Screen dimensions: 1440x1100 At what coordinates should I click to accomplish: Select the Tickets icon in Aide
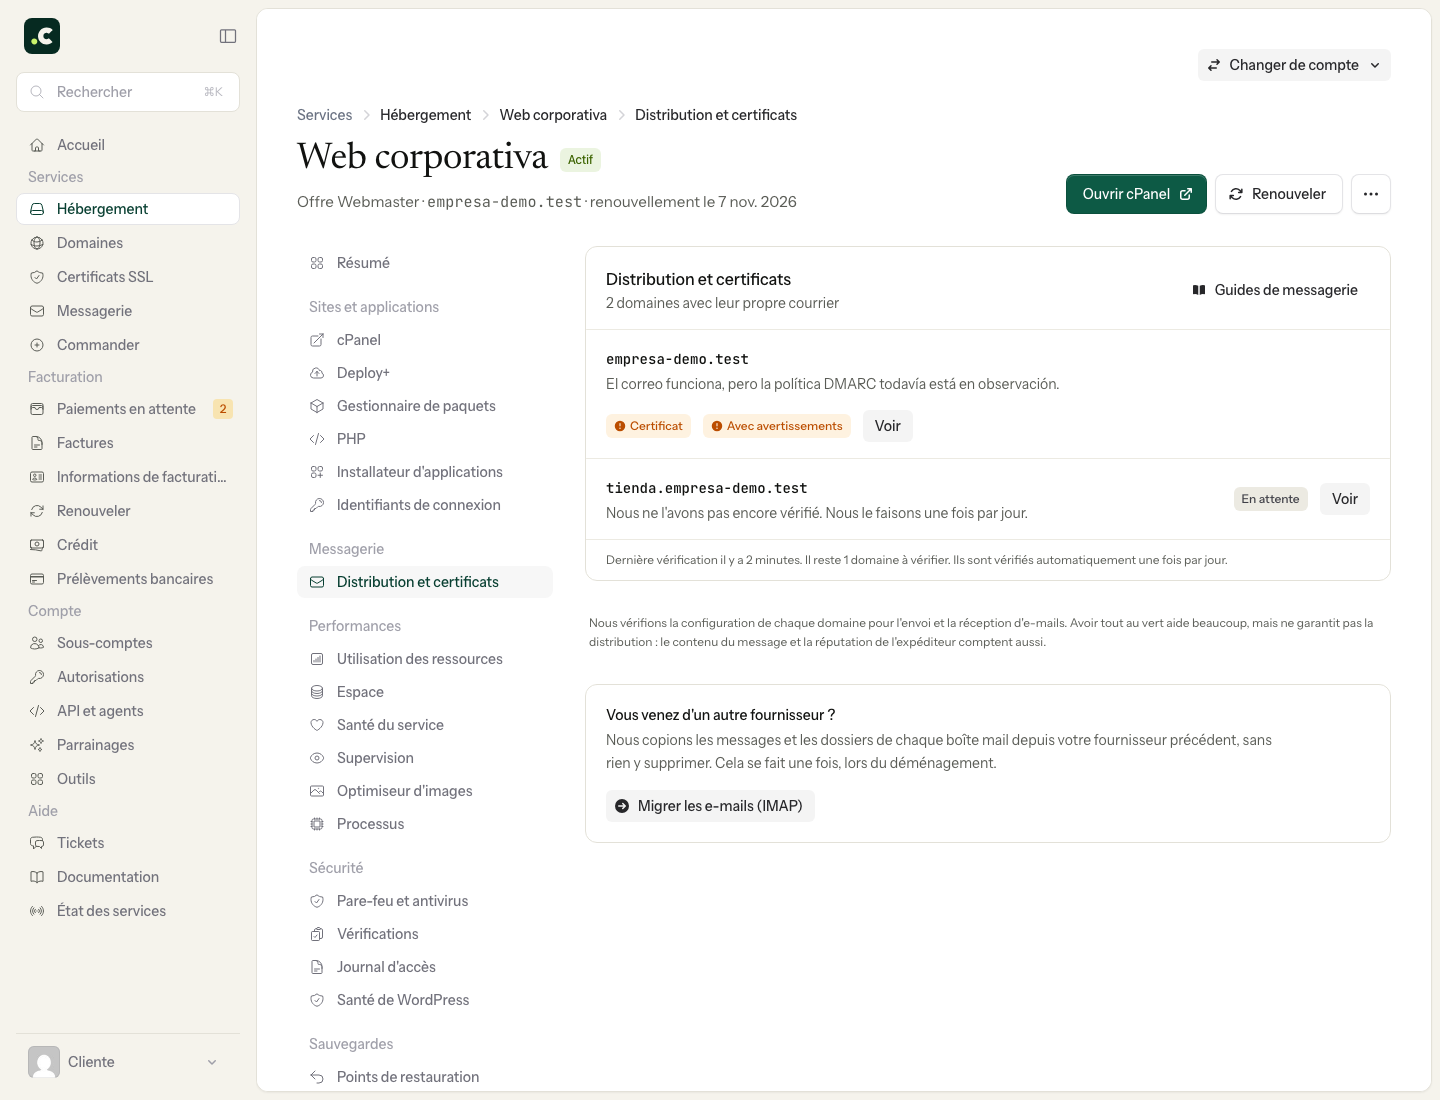[x=37, y=843]
